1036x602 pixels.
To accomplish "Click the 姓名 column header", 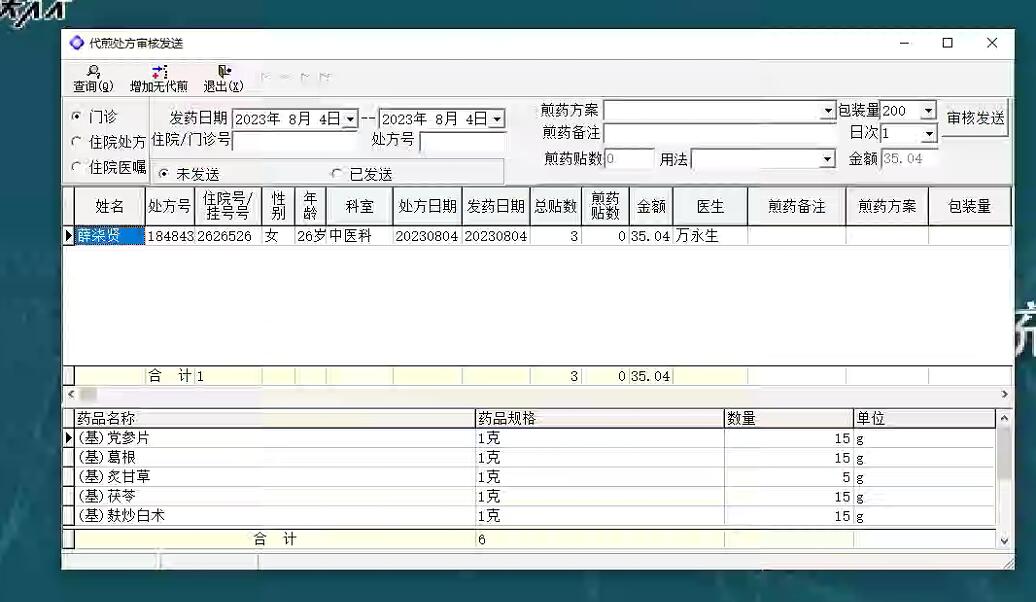I will point(110,206).
